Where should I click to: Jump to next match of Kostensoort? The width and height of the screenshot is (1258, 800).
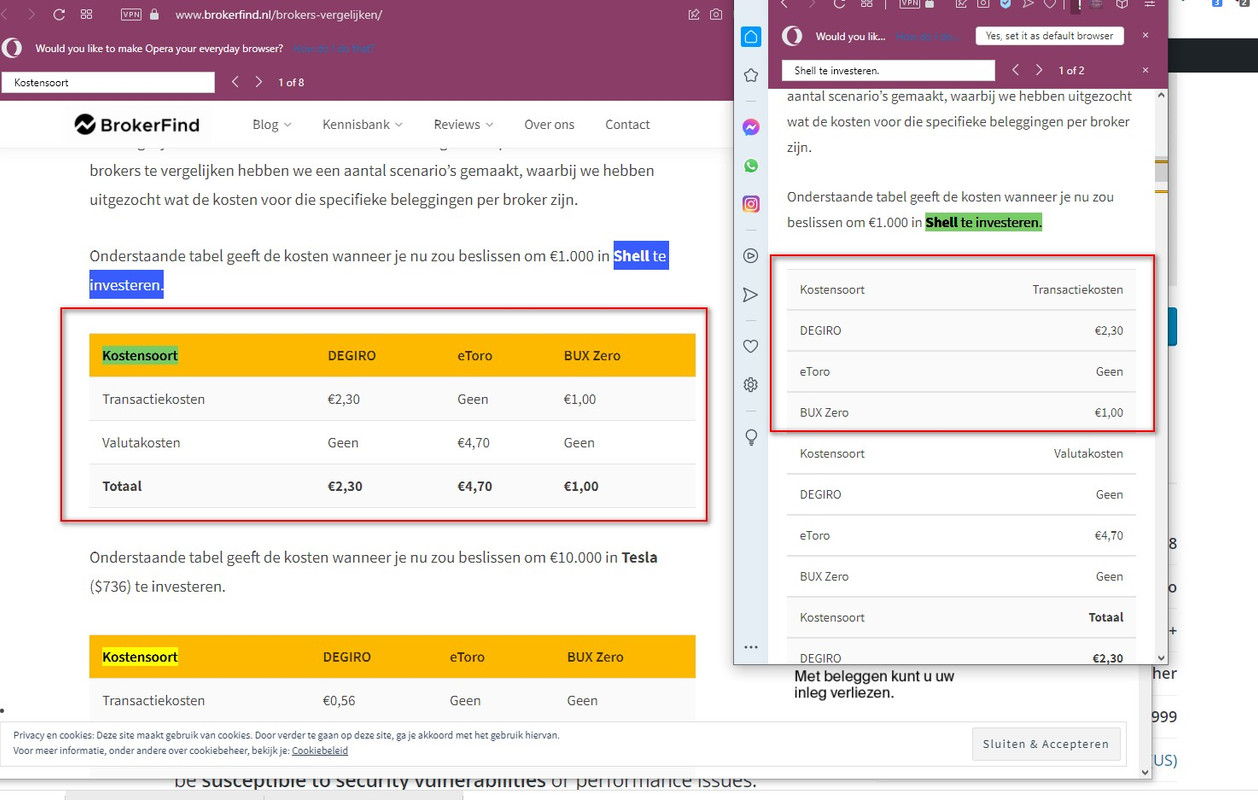coord(259,82)
